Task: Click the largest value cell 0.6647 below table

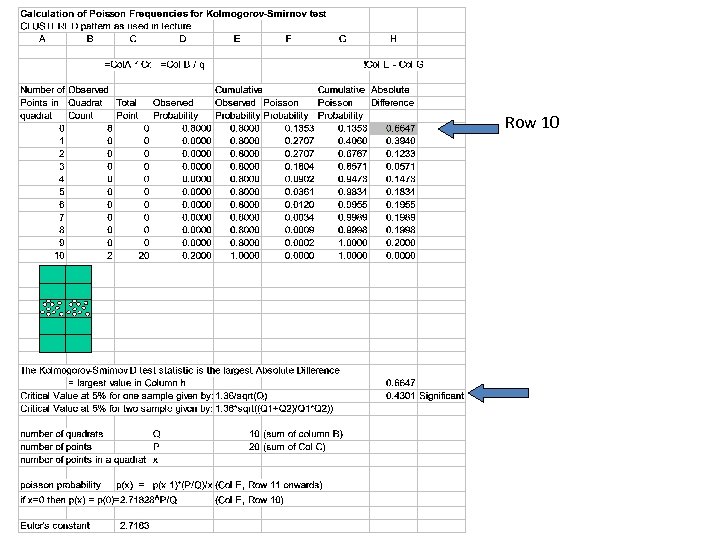Action: [x=394, y=383]
